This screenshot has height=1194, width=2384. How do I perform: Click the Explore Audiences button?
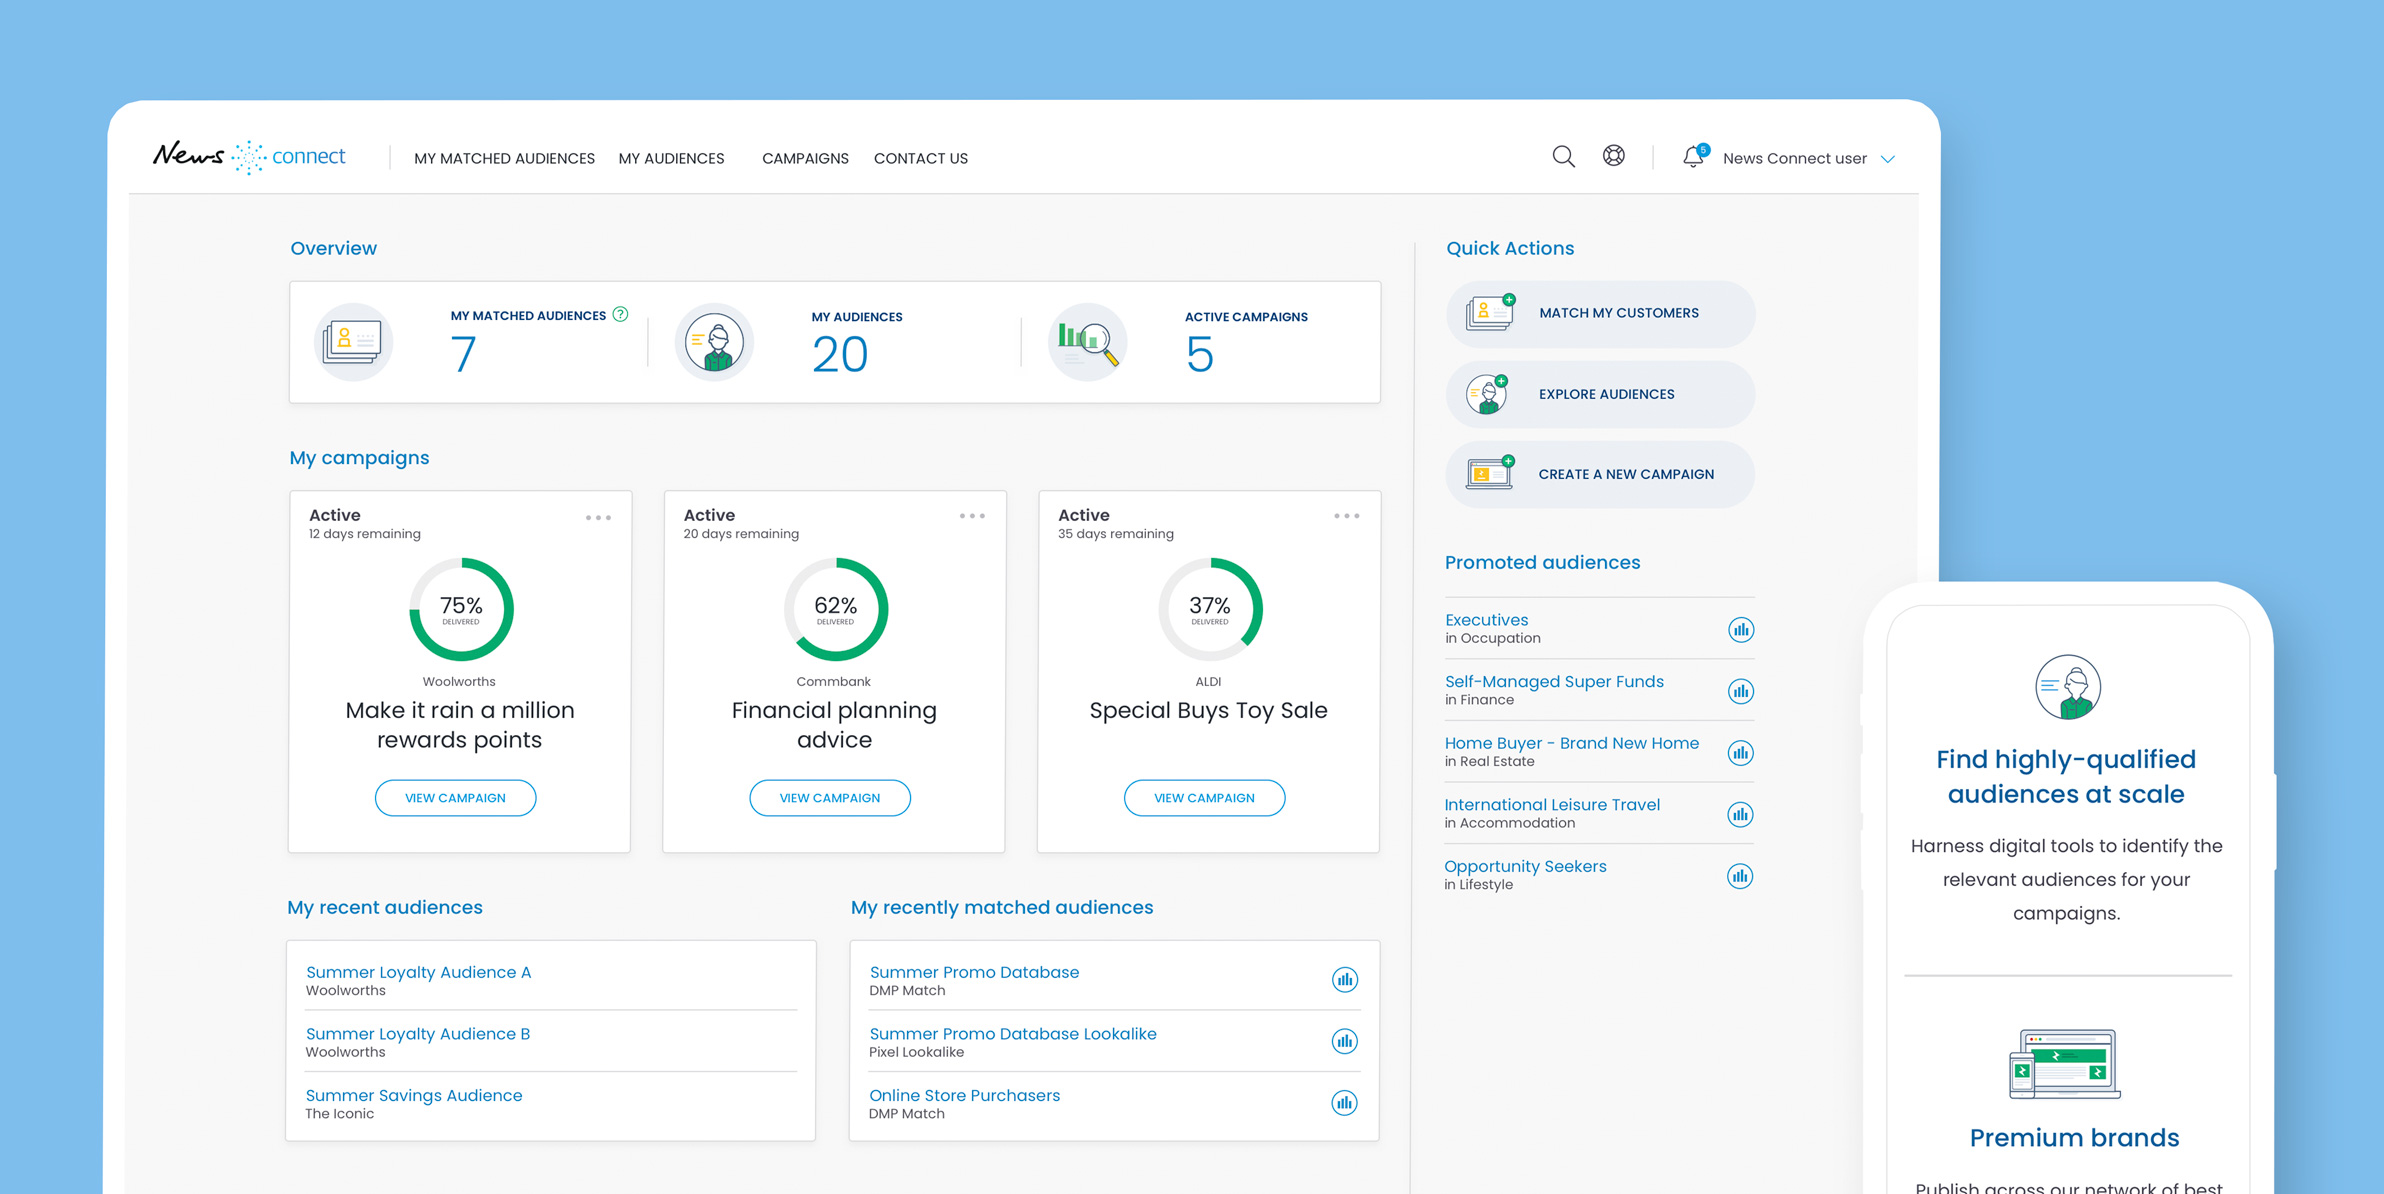tap(1600, 394)
